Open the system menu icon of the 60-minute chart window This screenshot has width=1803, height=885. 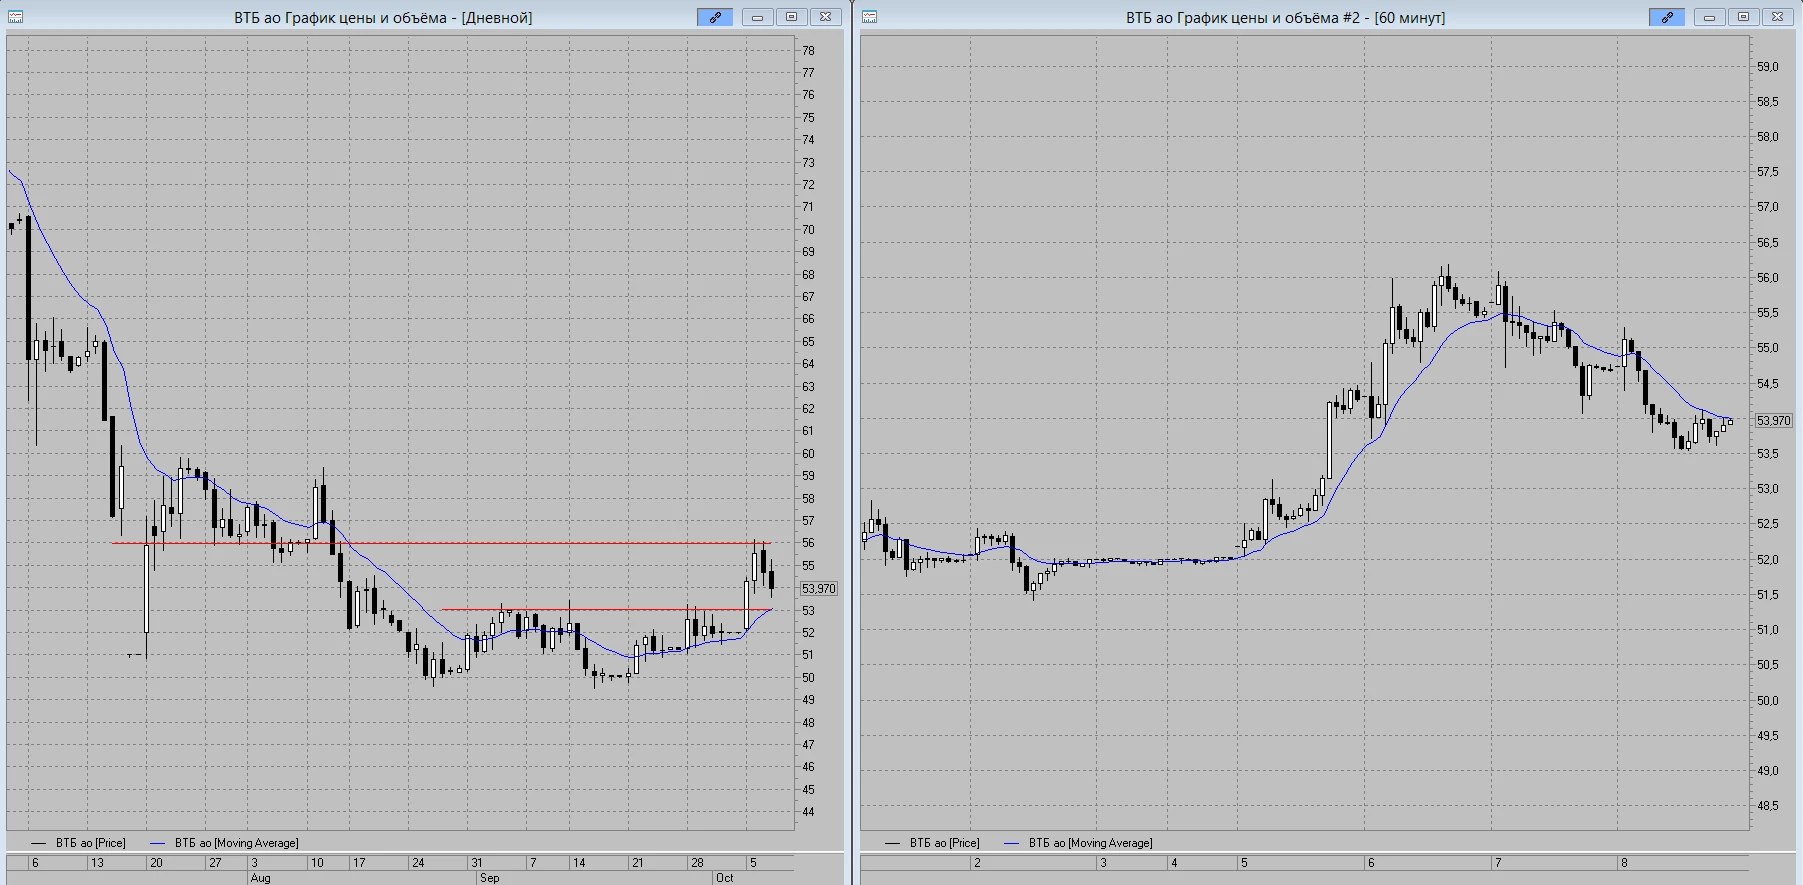point(870,17)
